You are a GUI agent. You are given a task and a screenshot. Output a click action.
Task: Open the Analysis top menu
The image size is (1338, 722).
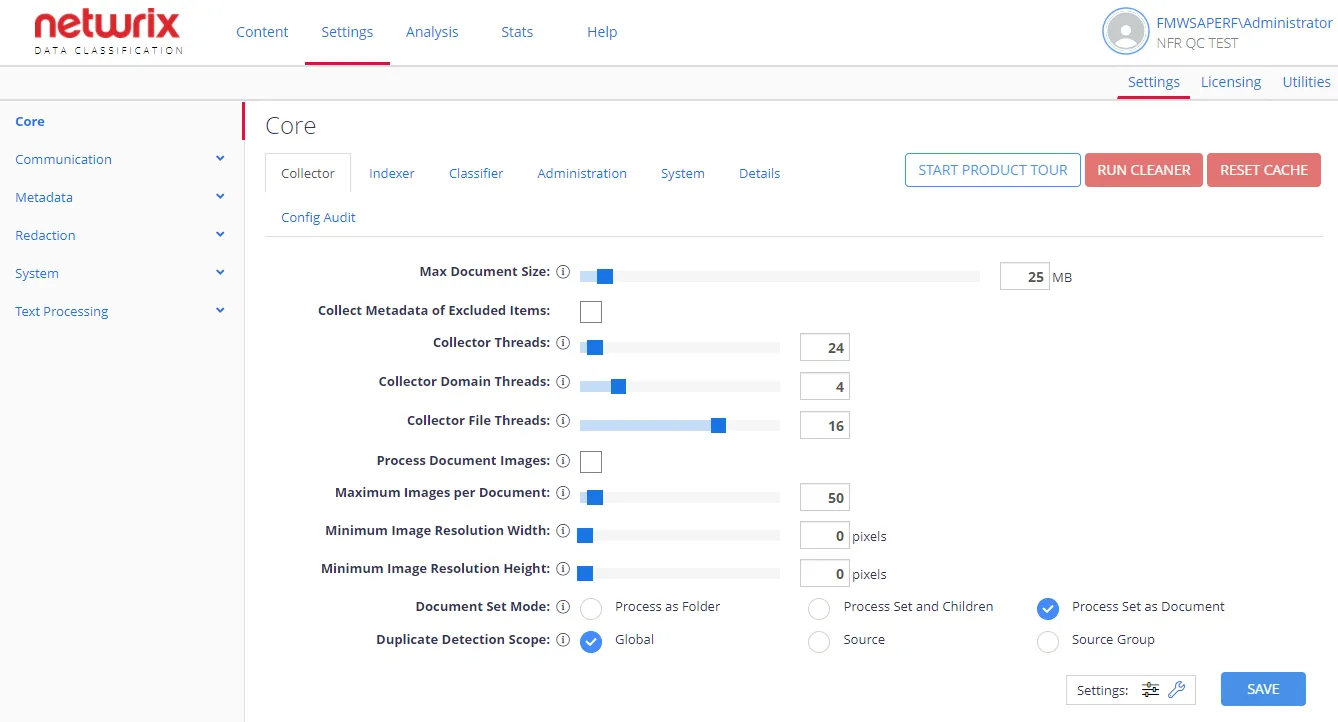(x=432, y=32)
